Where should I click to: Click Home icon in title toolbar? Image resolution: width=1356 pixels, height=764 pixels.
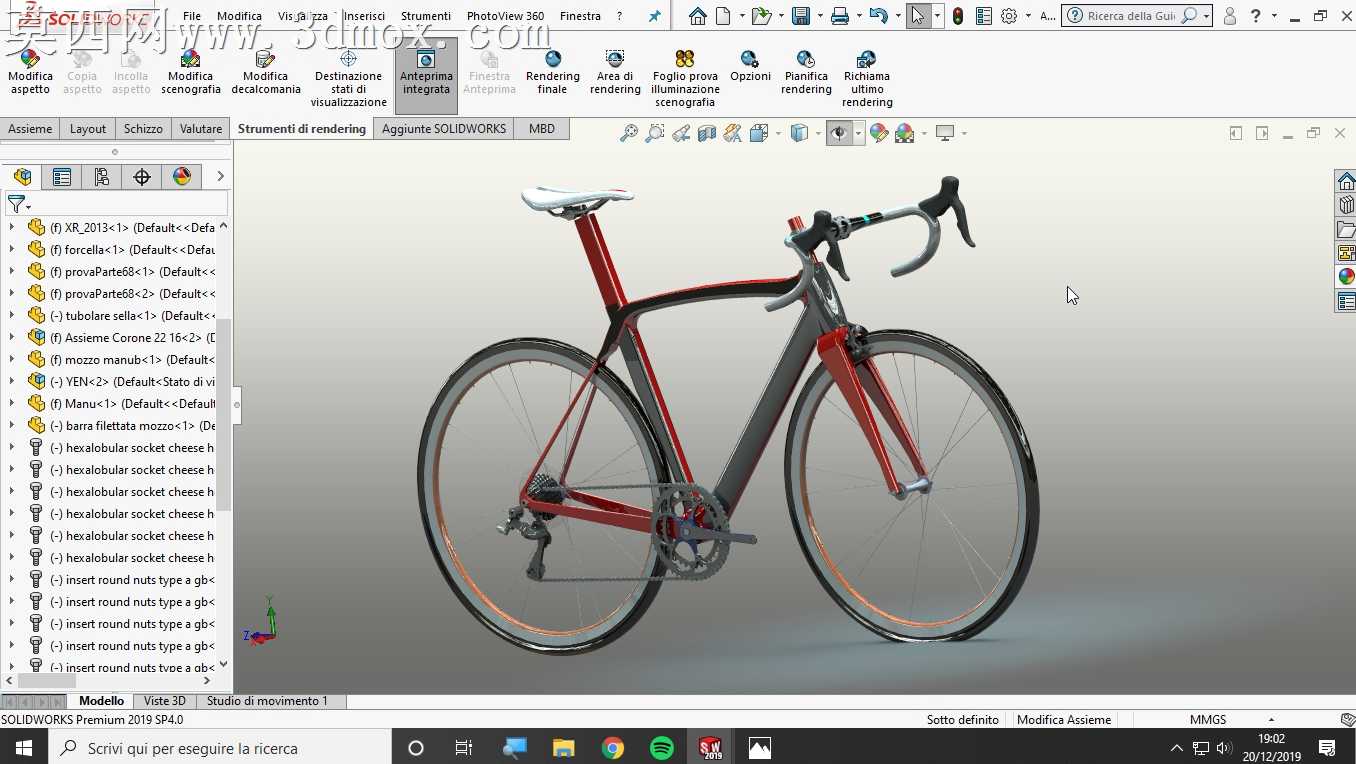[698, 16]
